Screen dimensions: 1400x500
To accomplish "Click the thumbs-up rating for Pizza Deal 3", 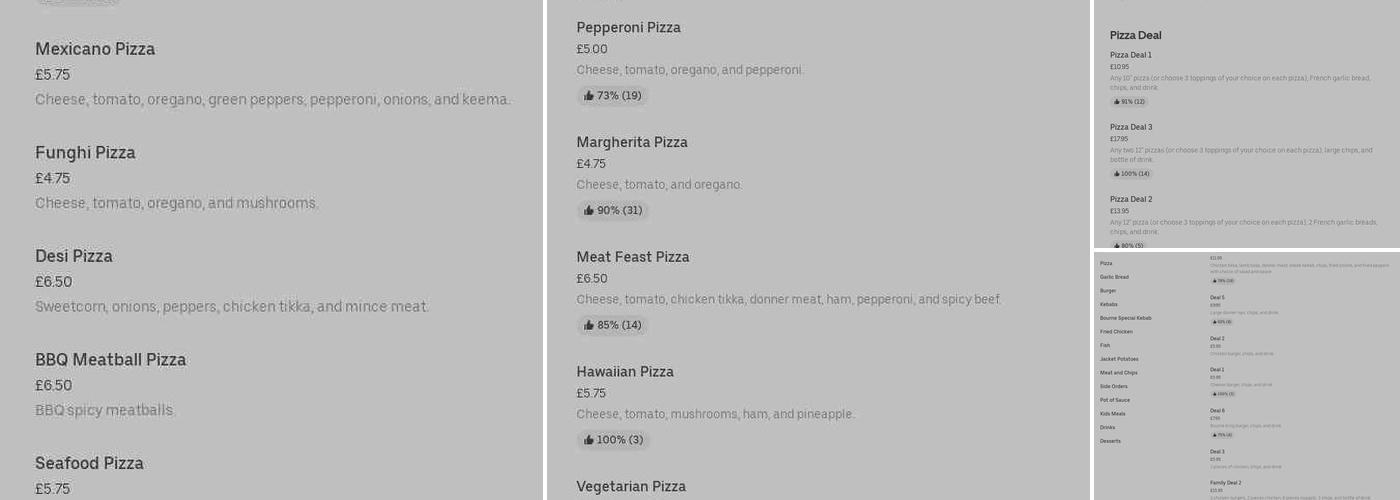I will coord(1131,174).
